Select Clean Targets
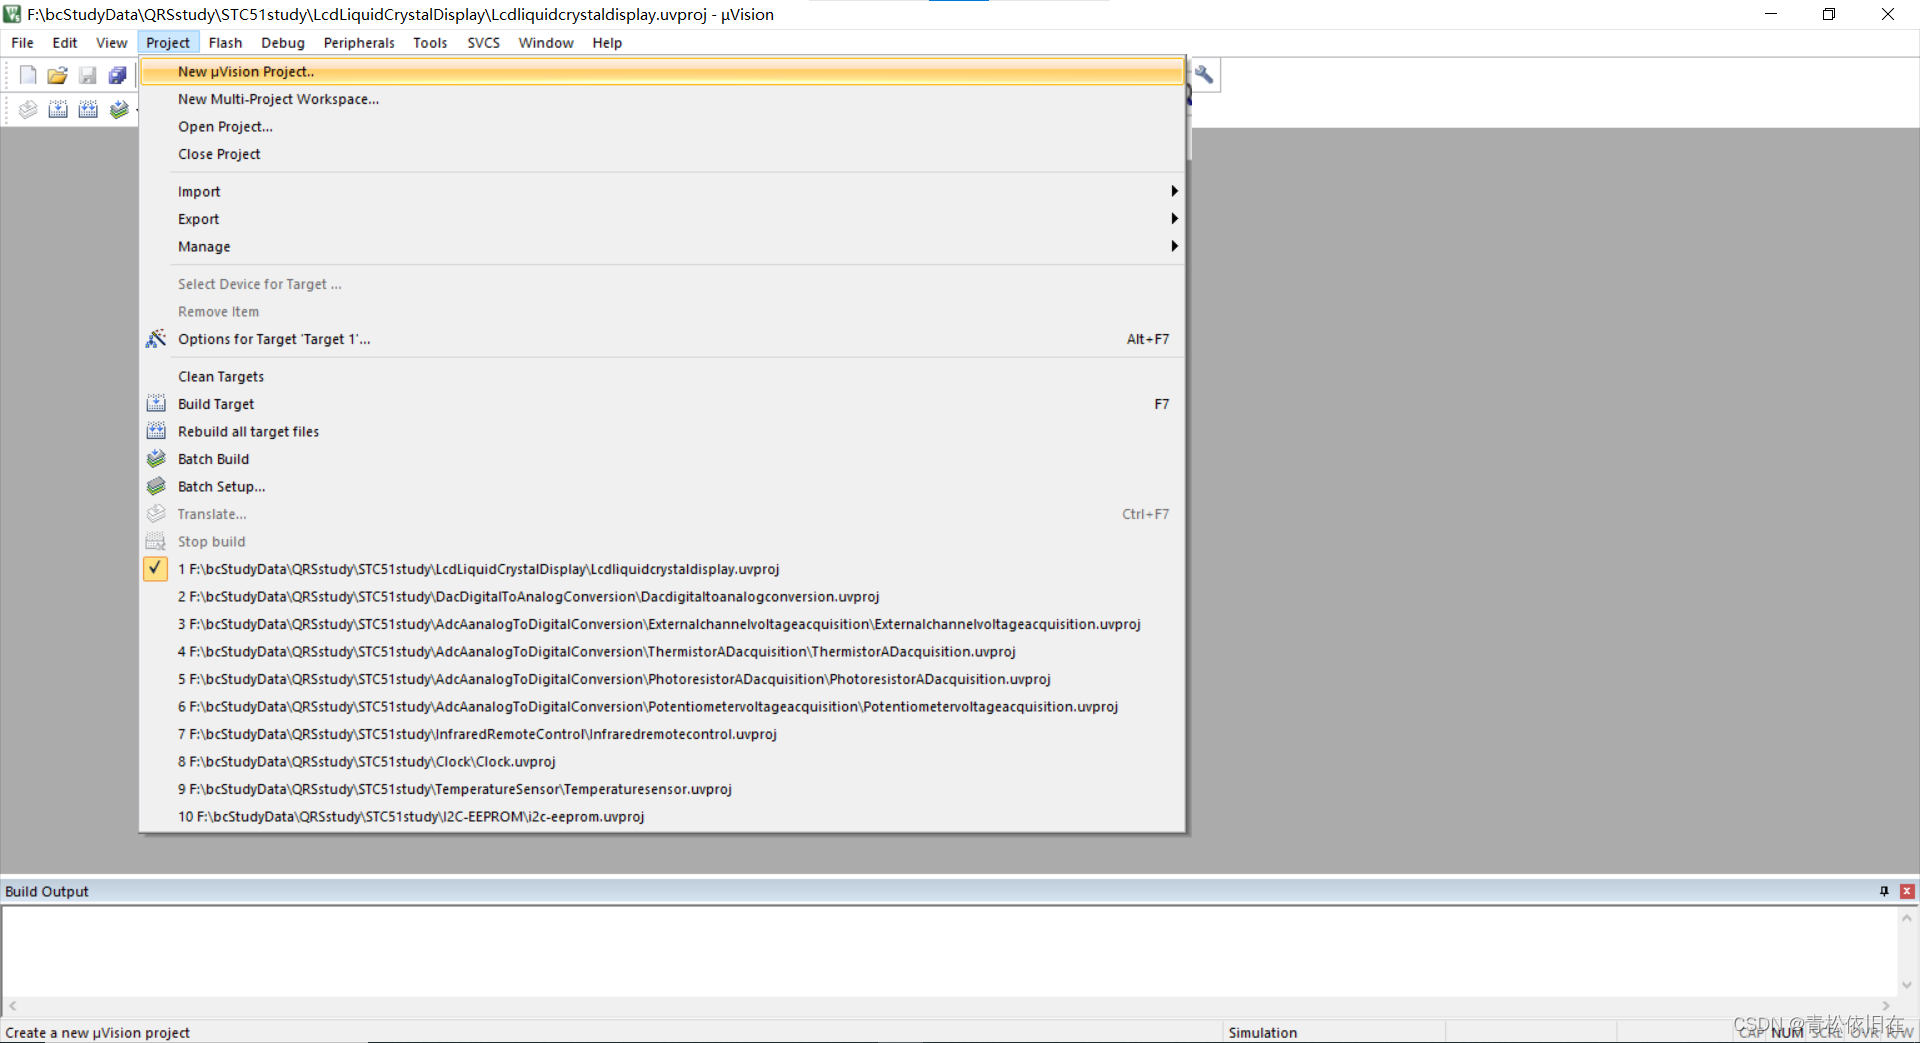Viewport: 1920px width, 1043px height. [x=662, y=376]
